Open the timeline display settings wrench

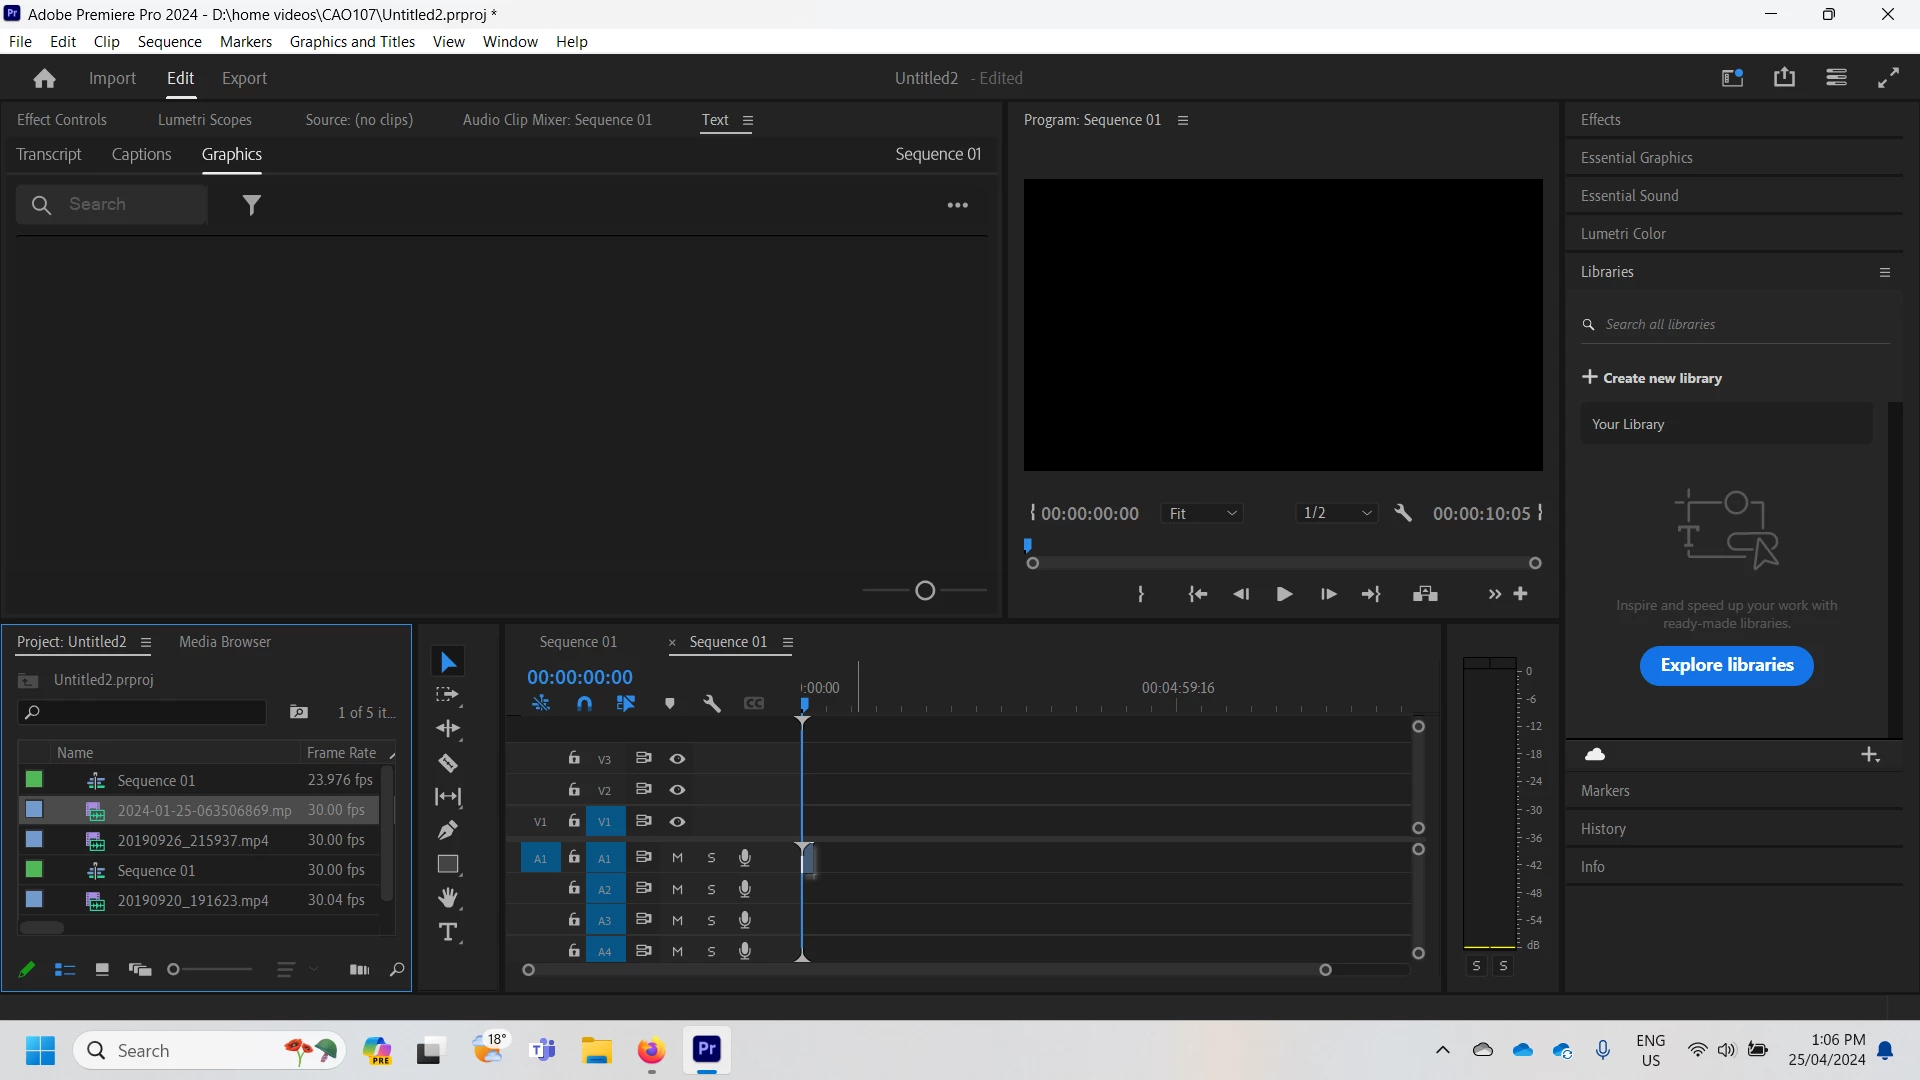click(x=712, y=704)
